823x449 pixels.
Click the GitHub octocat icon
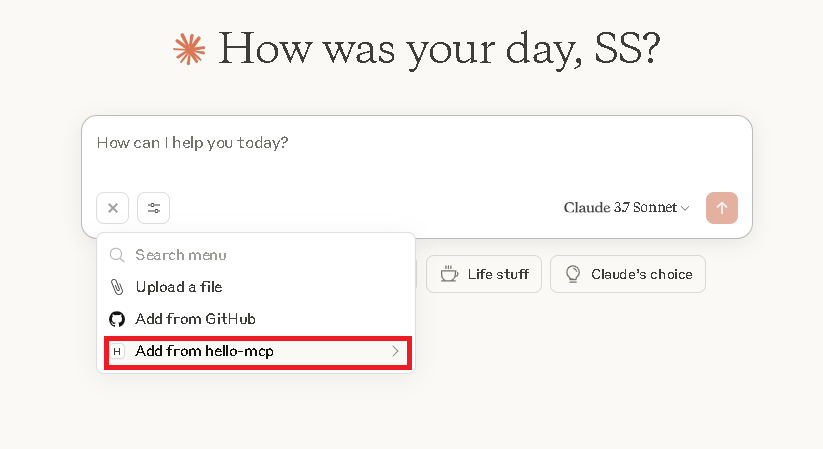pos(117,319)
